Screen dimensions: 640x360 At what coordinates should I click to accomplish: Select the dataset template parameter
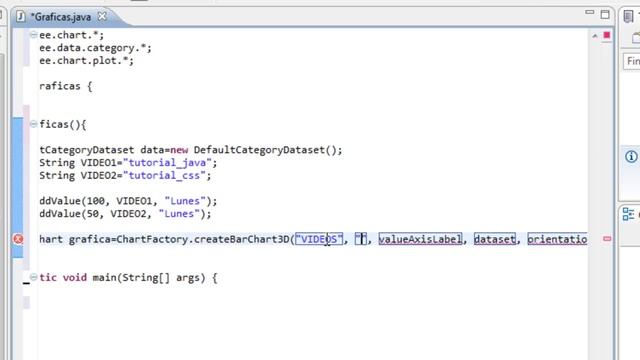click(x=494, y=239)
